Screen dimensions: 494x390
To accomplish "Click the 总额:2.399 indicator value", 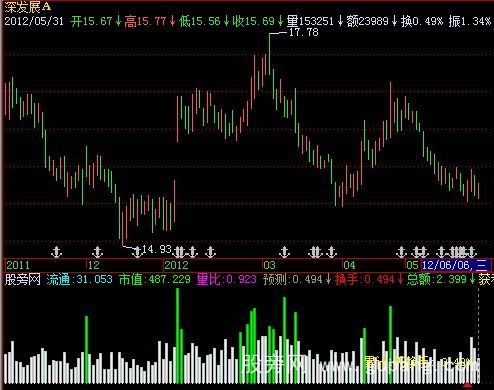I will tap(437, 279).
